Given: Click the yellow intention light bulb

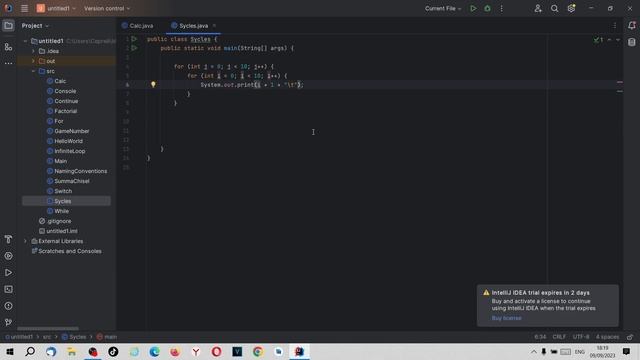Looking at the screenshot, I should coord(153,84).
